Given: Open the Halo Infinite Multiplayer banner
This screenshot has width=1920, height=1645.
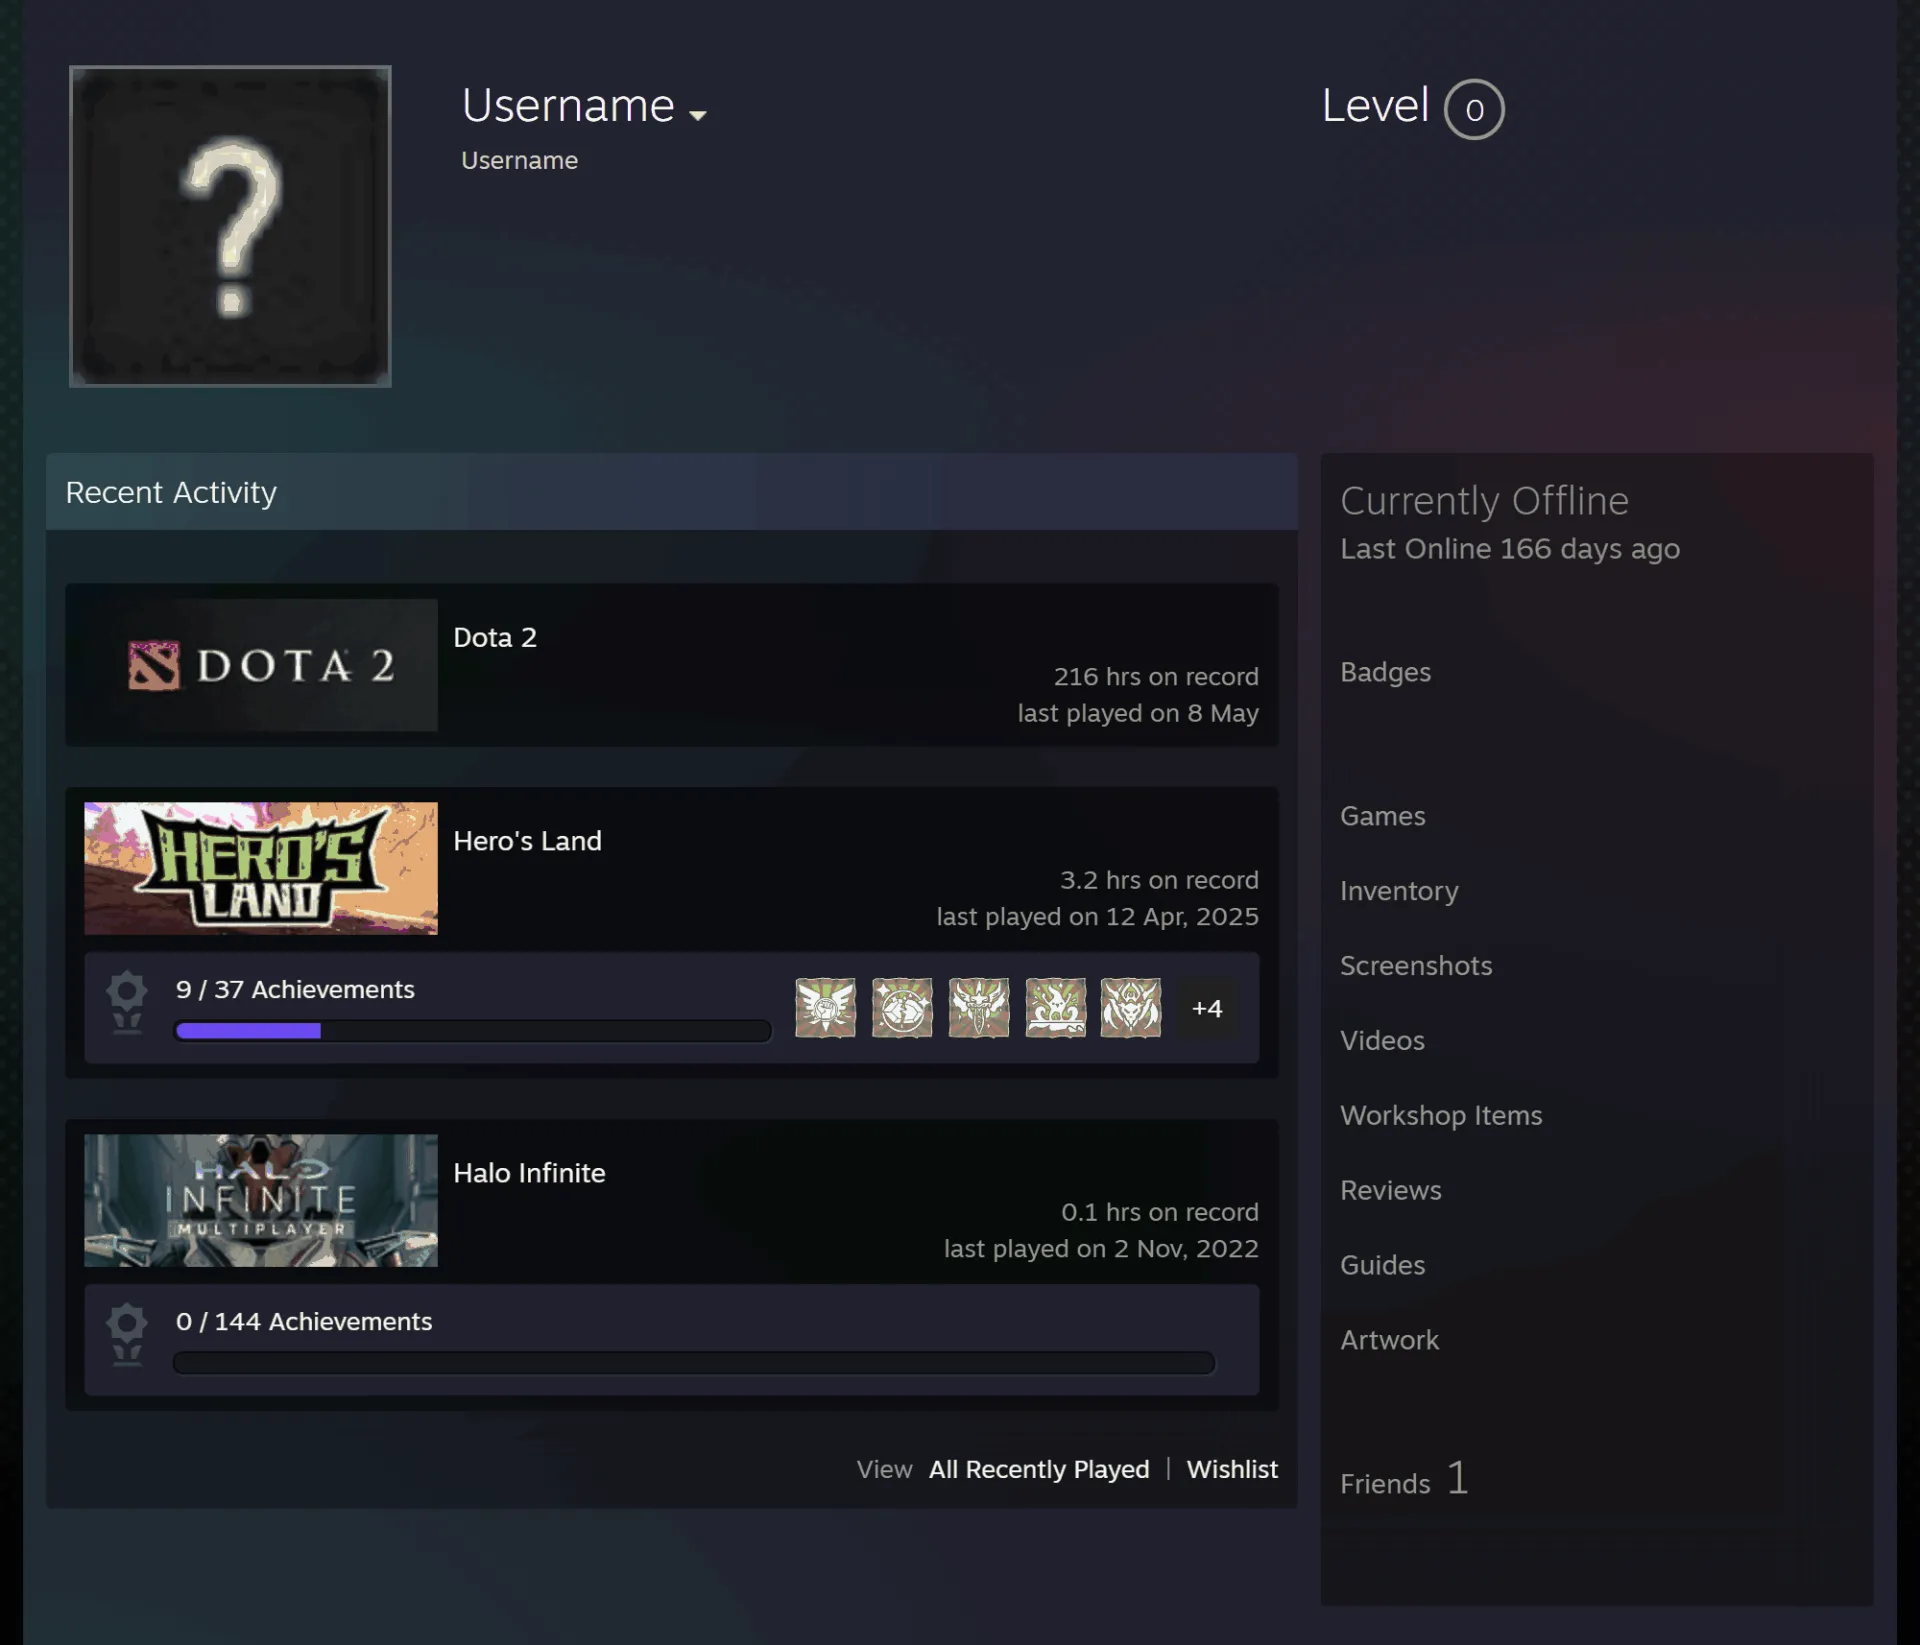Looking at the screenshot, I should [261, 1200].
